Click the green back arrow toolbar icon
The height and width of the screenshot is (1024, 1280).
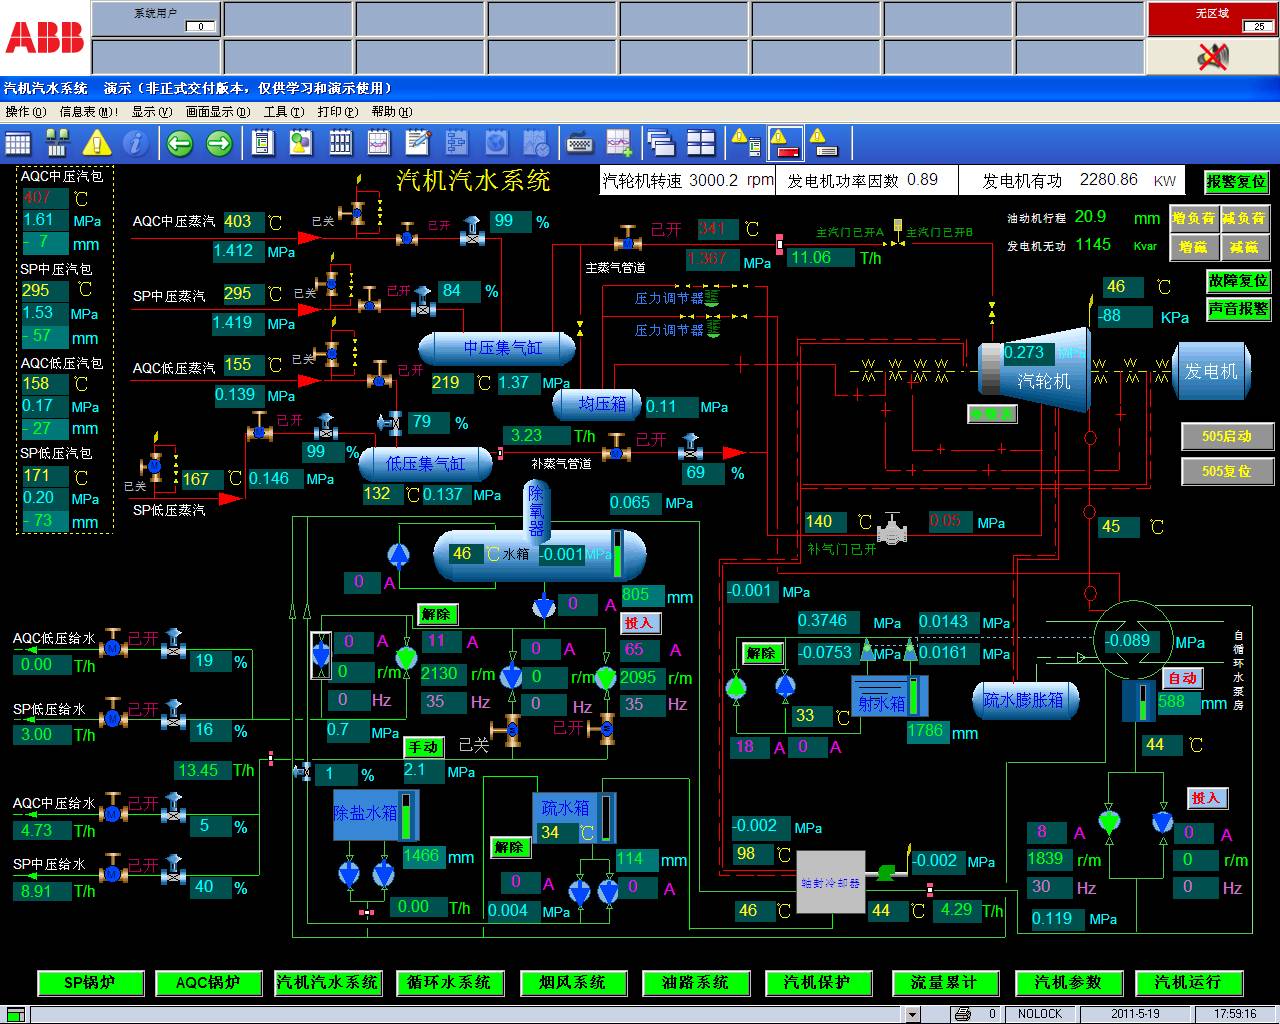coord(180,144)
